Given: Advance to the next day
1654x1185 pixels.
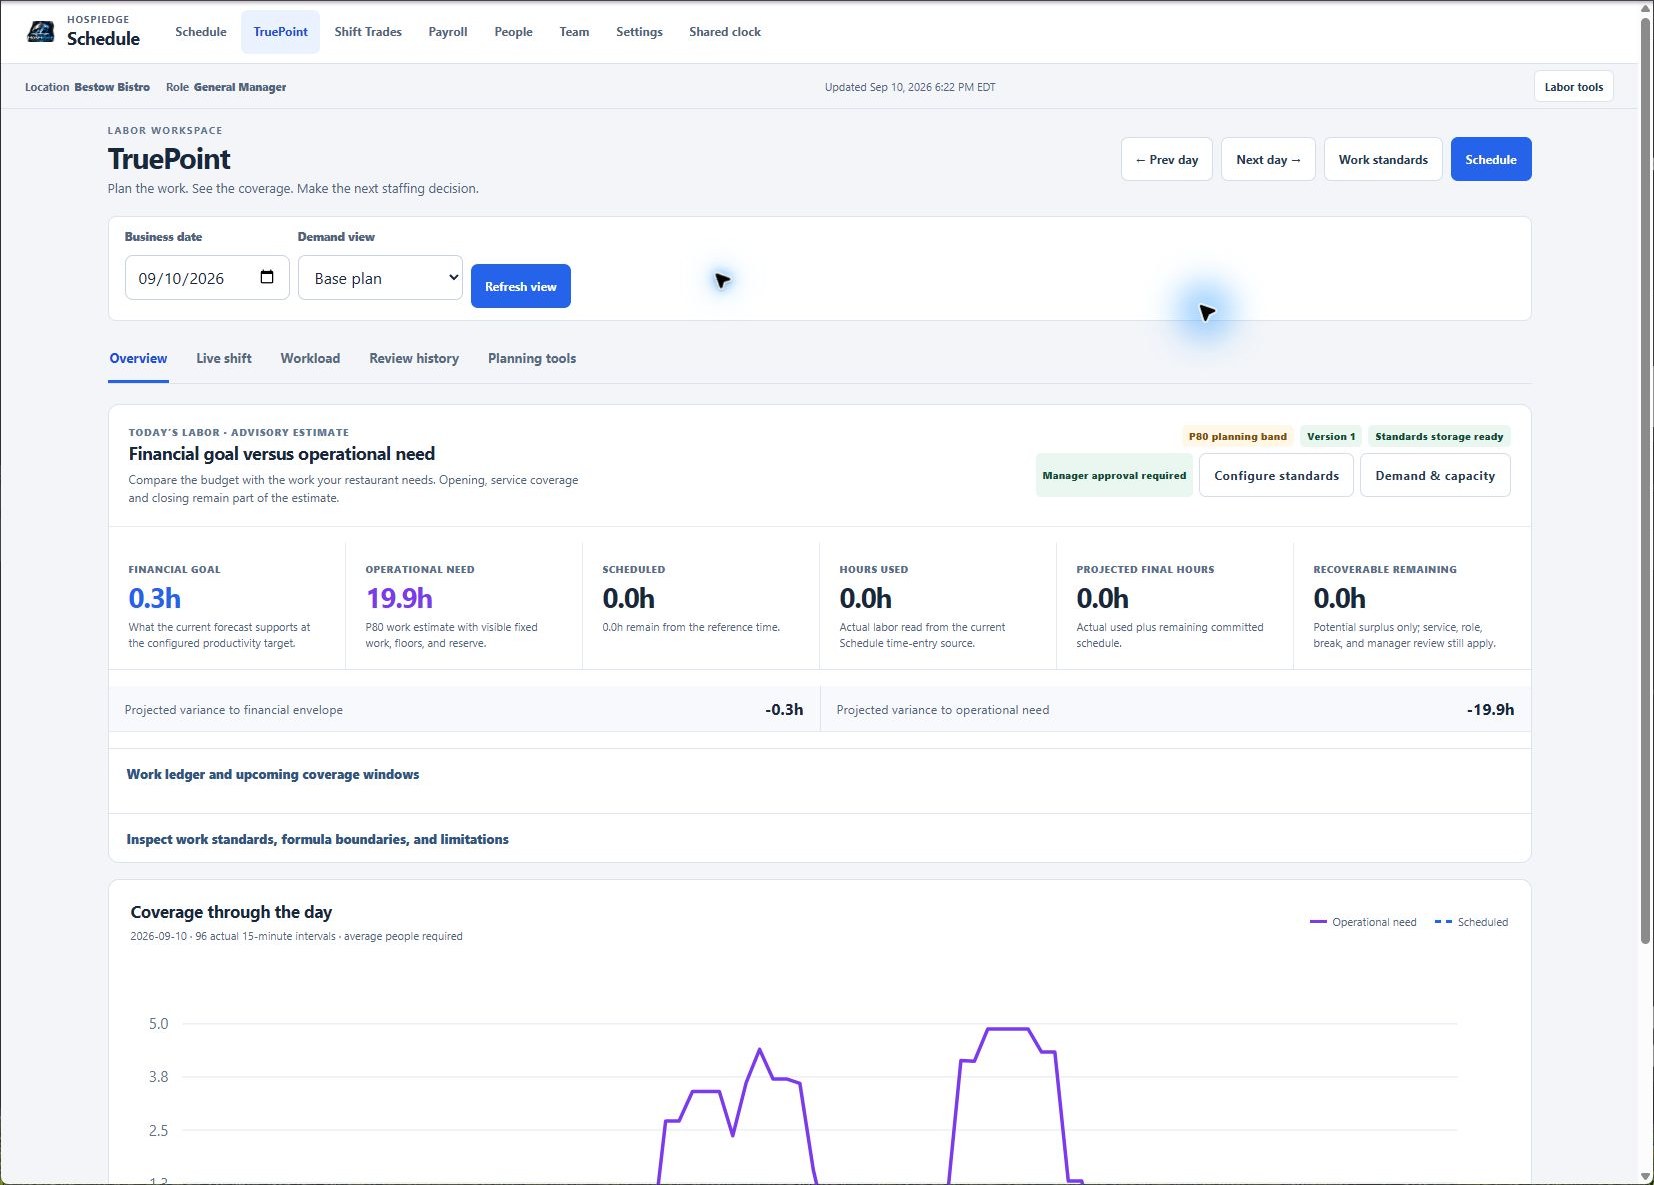Looking at the screenshot, I should [x=1268, y=159].
